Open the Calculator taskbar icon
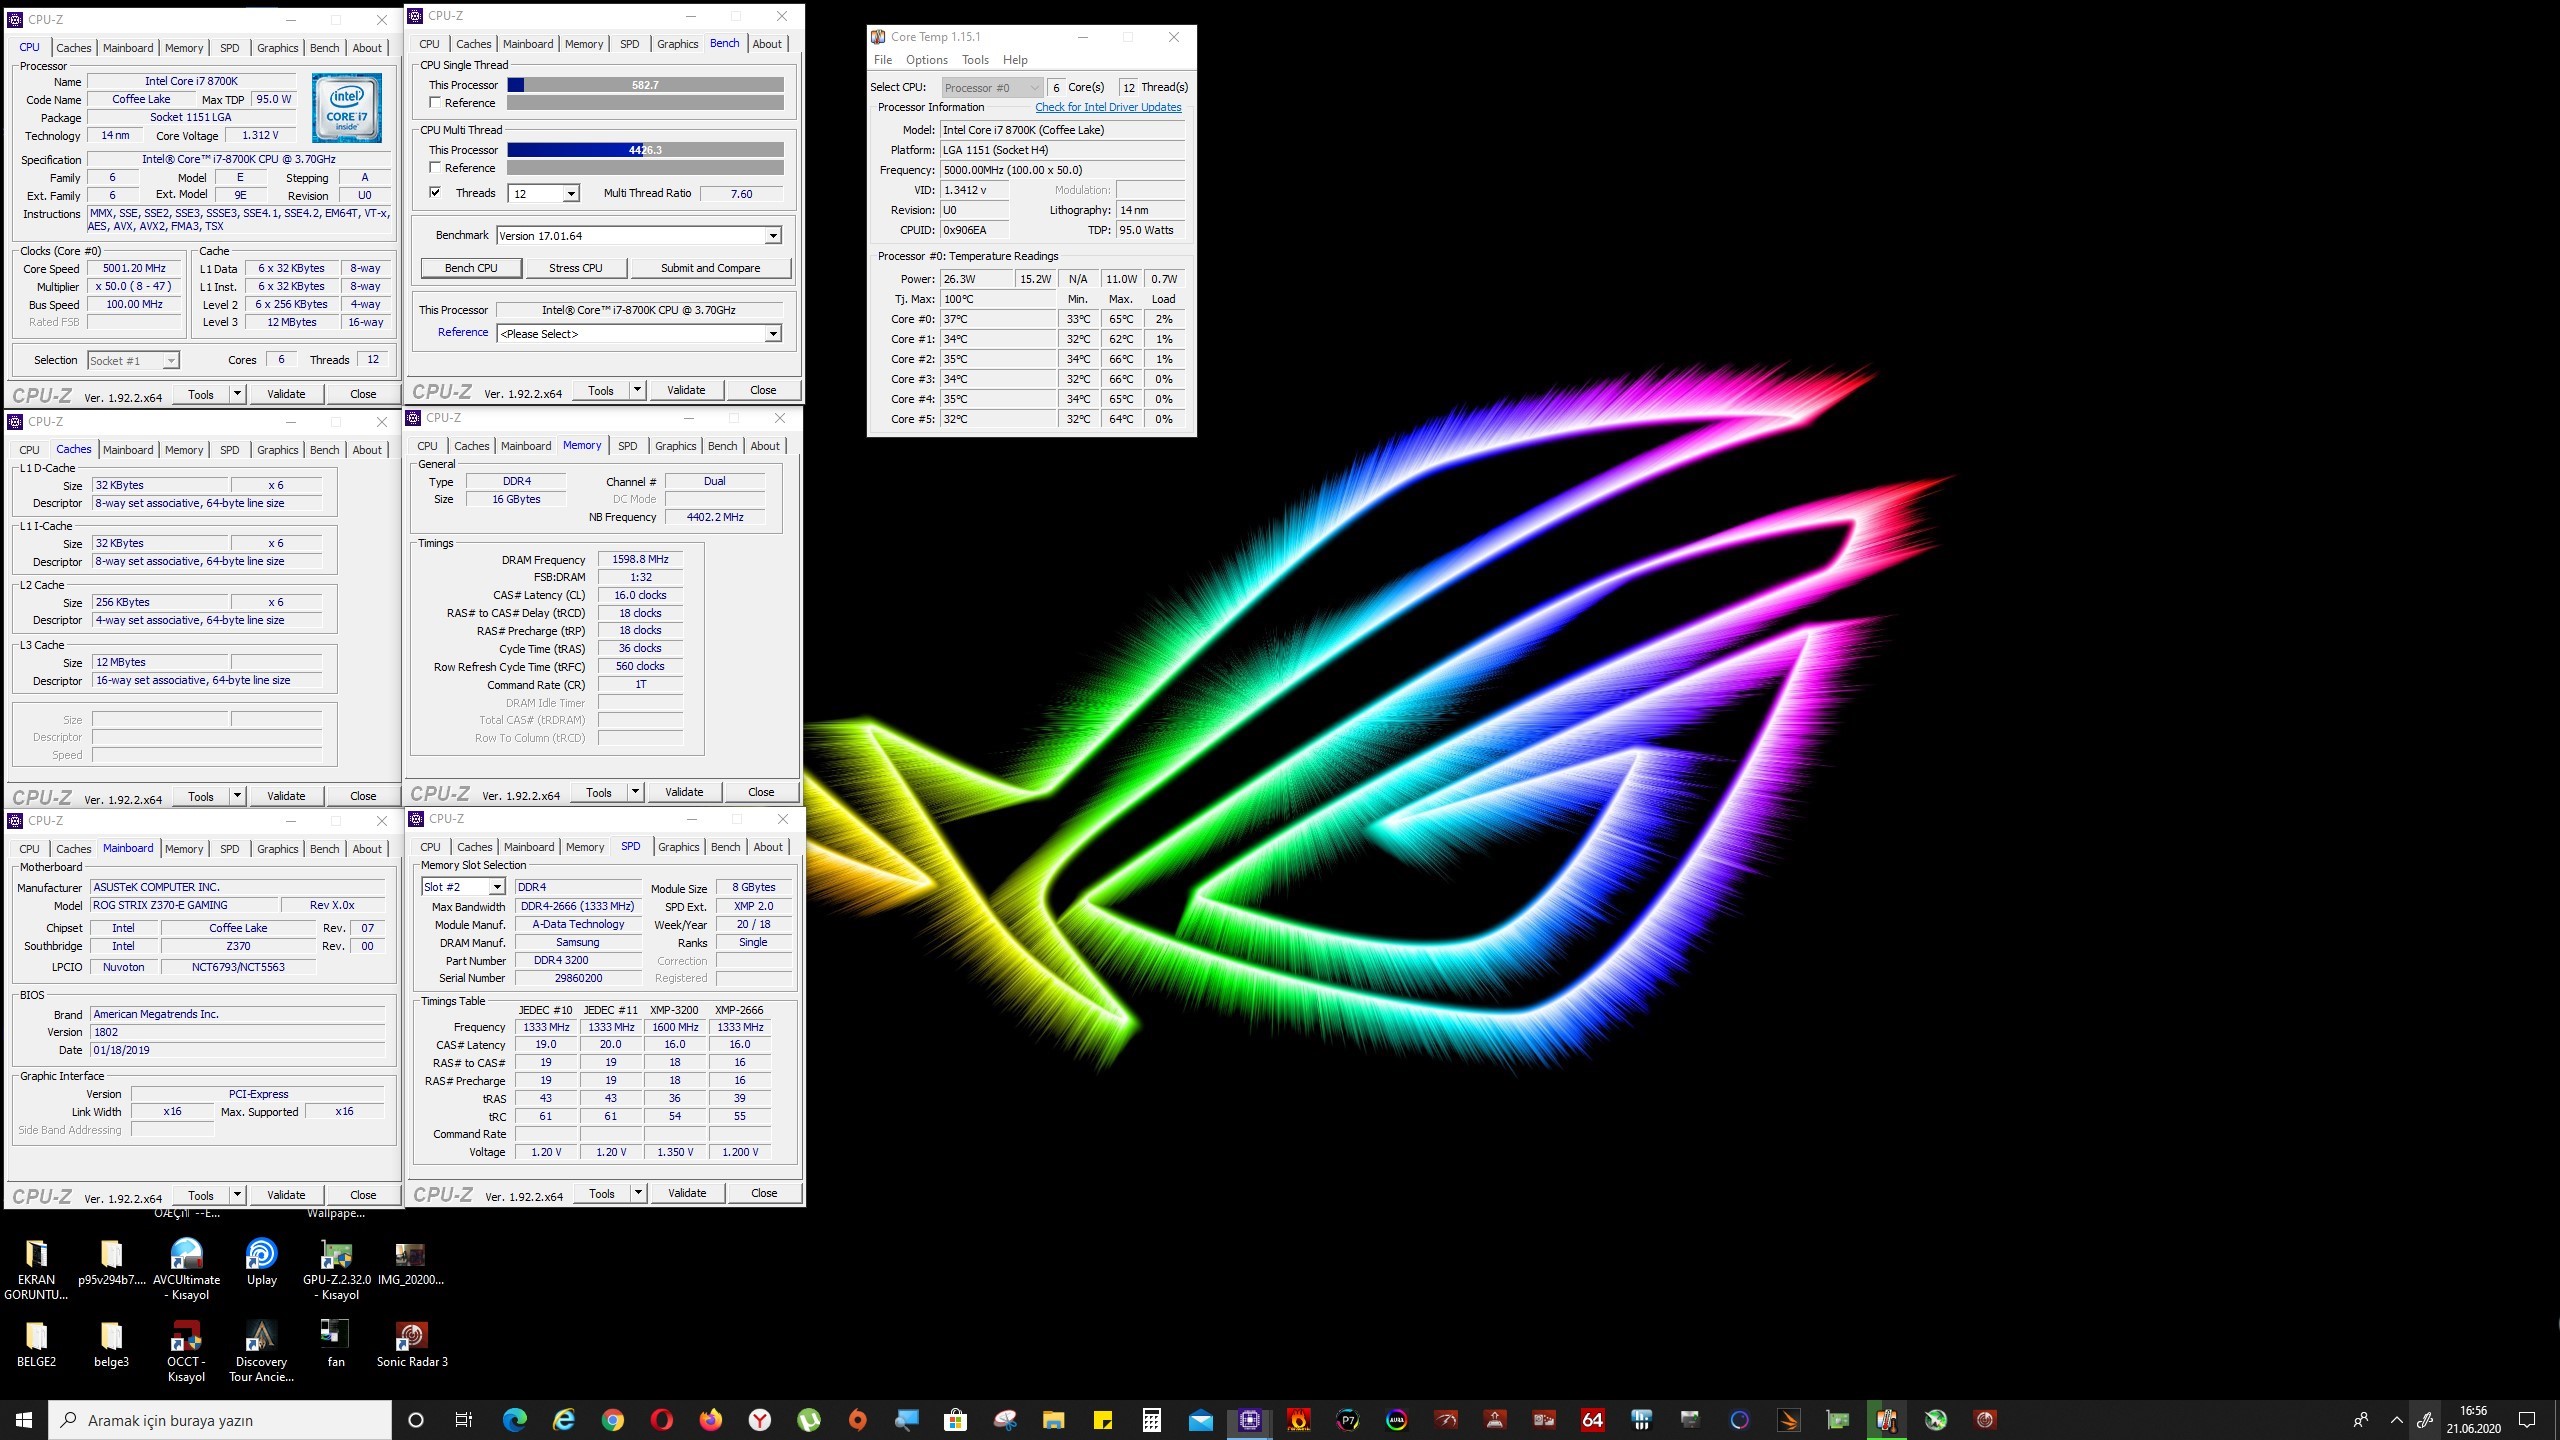Image resolution: width=2560 pixels, height=1440 pixels. pos(1152,1419)
